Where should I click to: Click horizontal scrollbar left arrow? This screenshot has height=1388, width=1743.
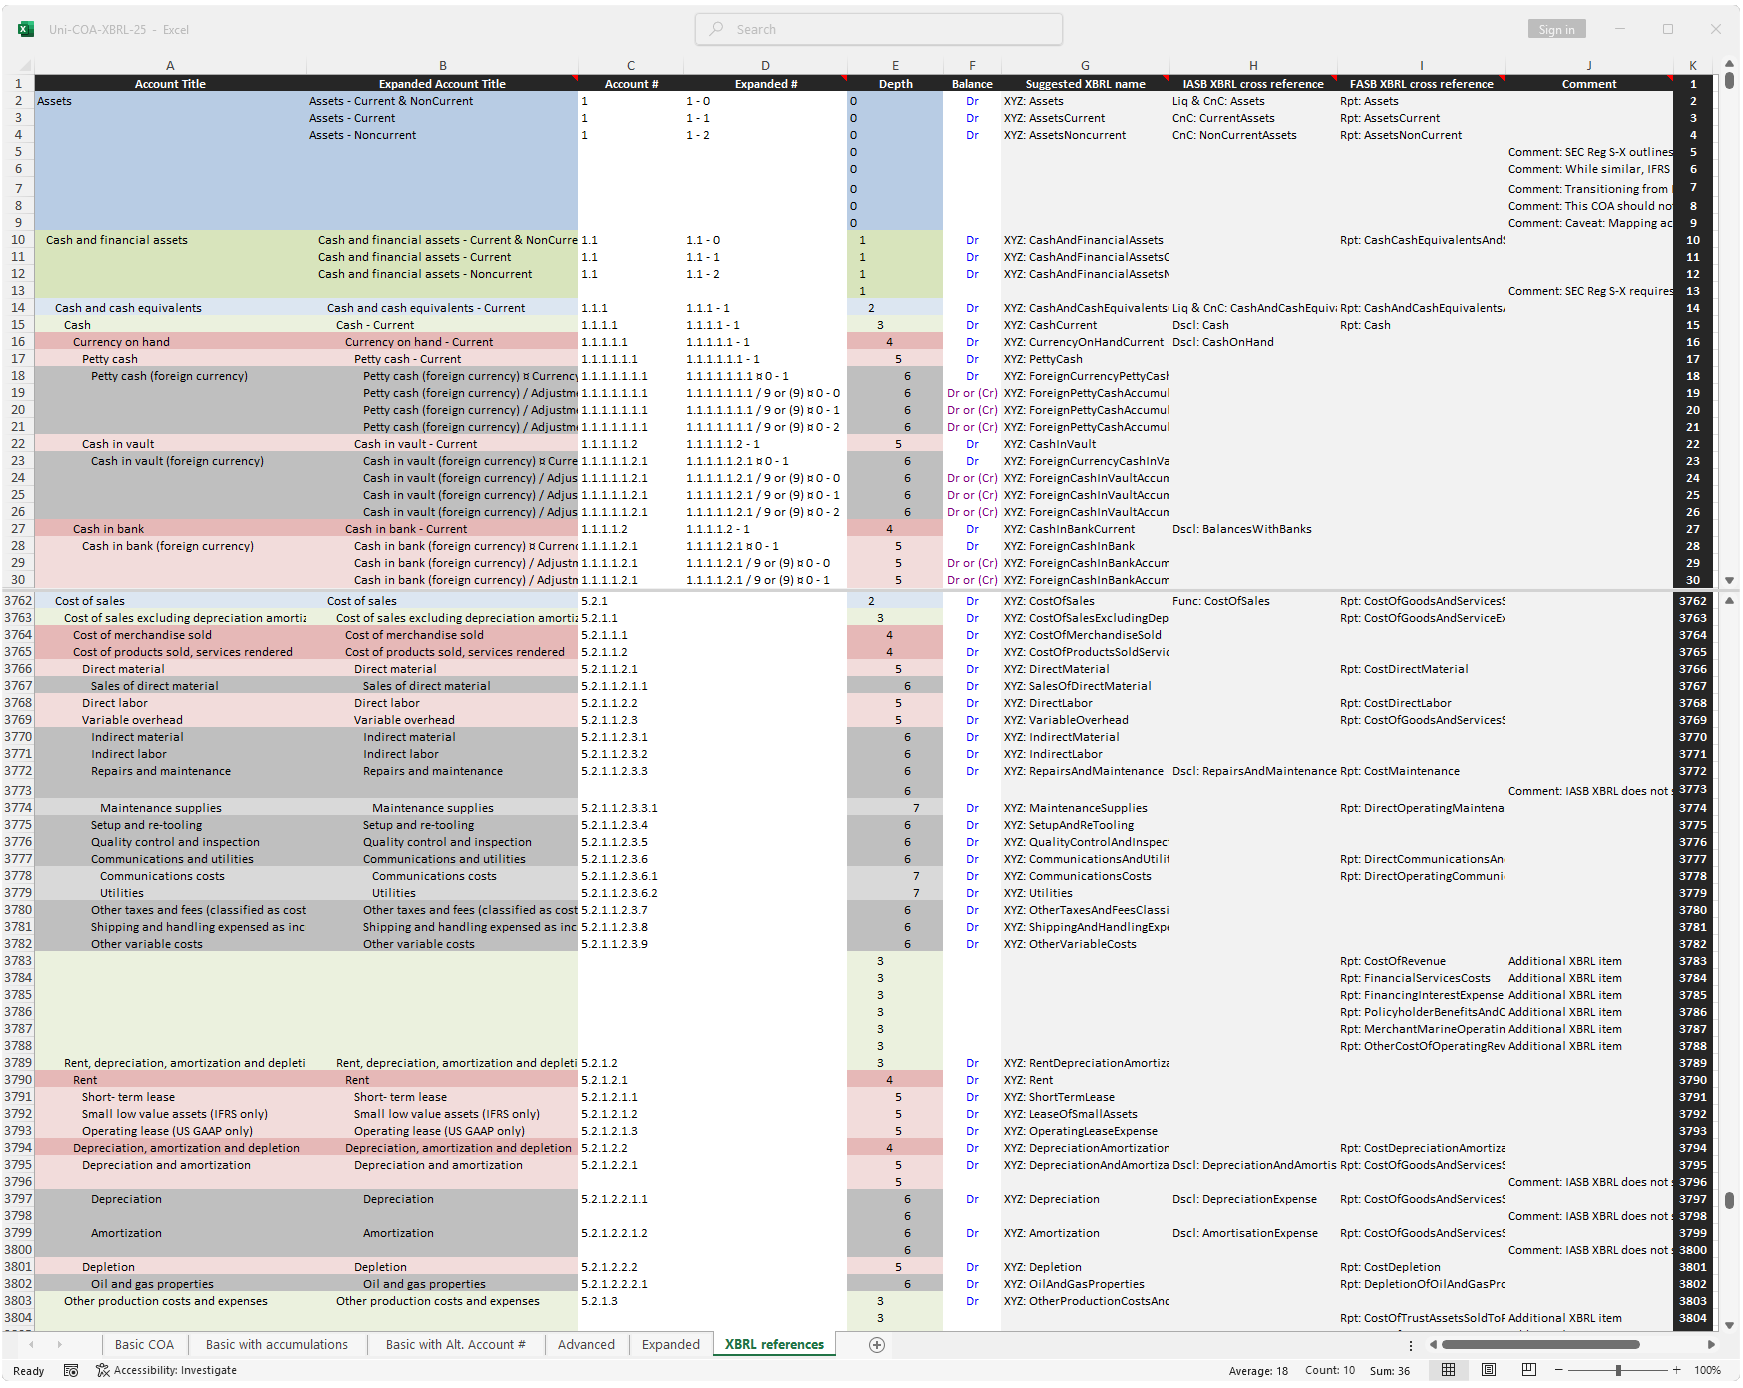coord(1433,1345)
